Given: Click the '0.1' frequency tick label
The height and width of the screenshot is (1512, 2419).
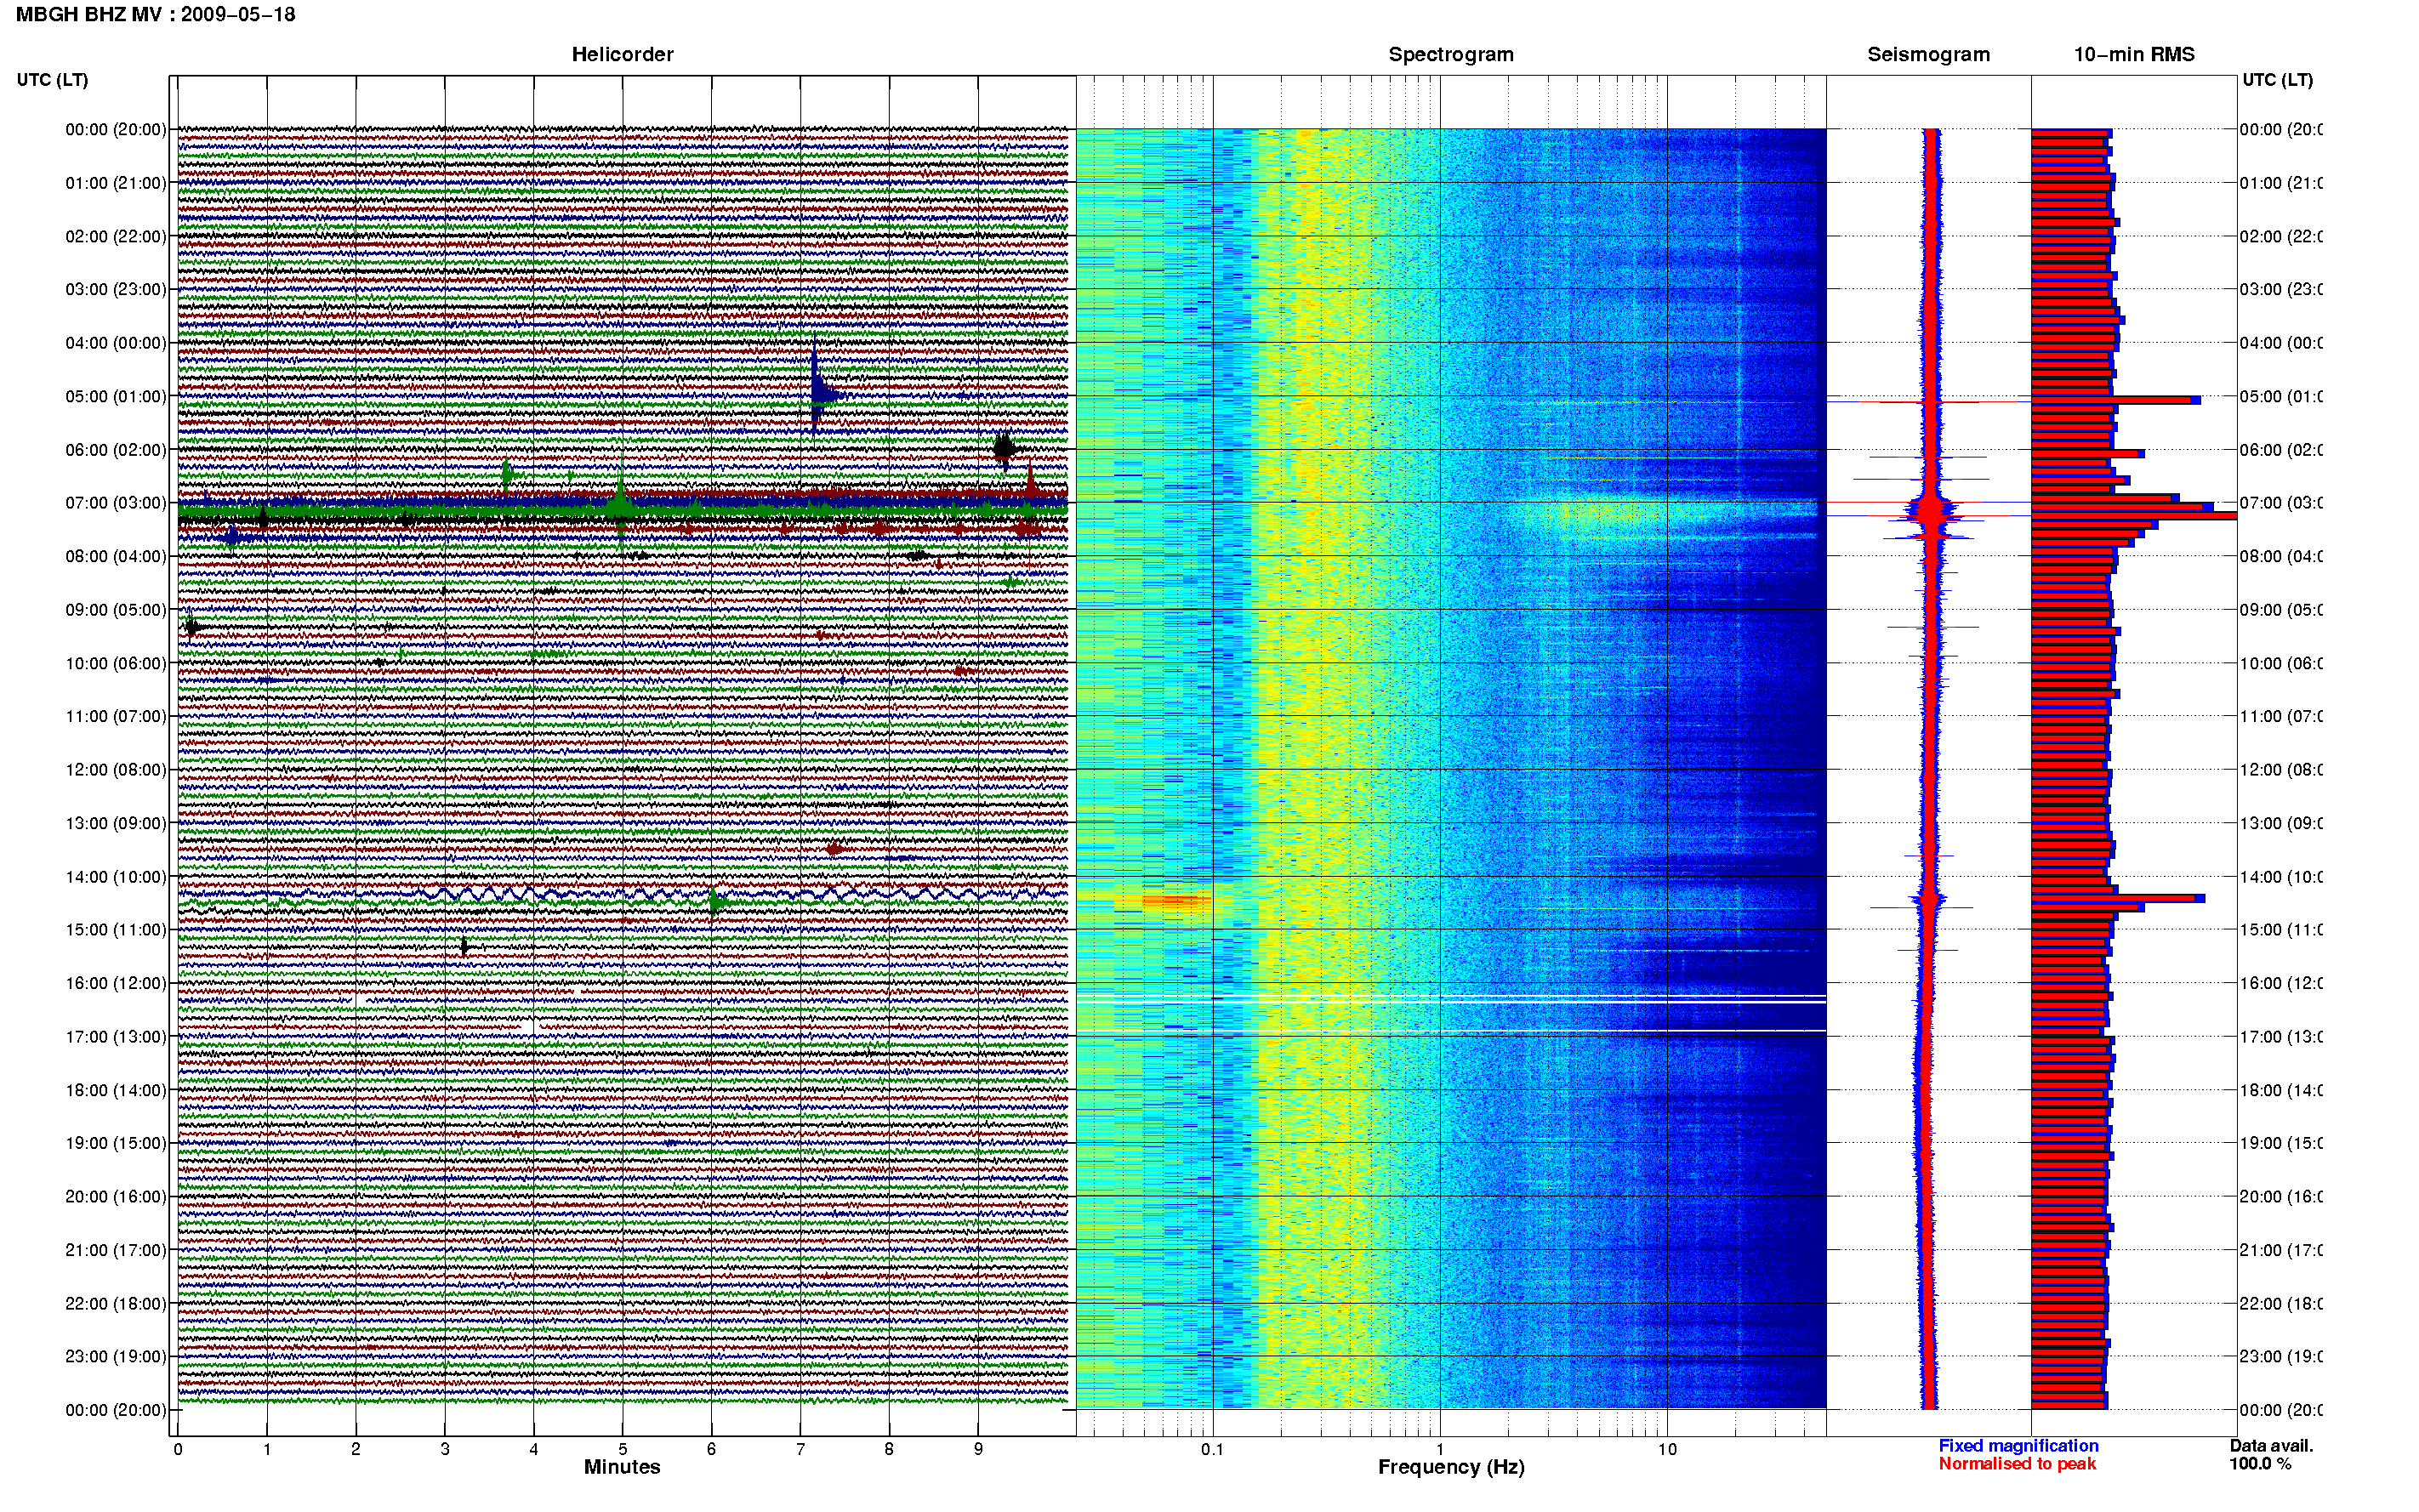Looking at the screenshot, I should (x=1212, y=1450).
